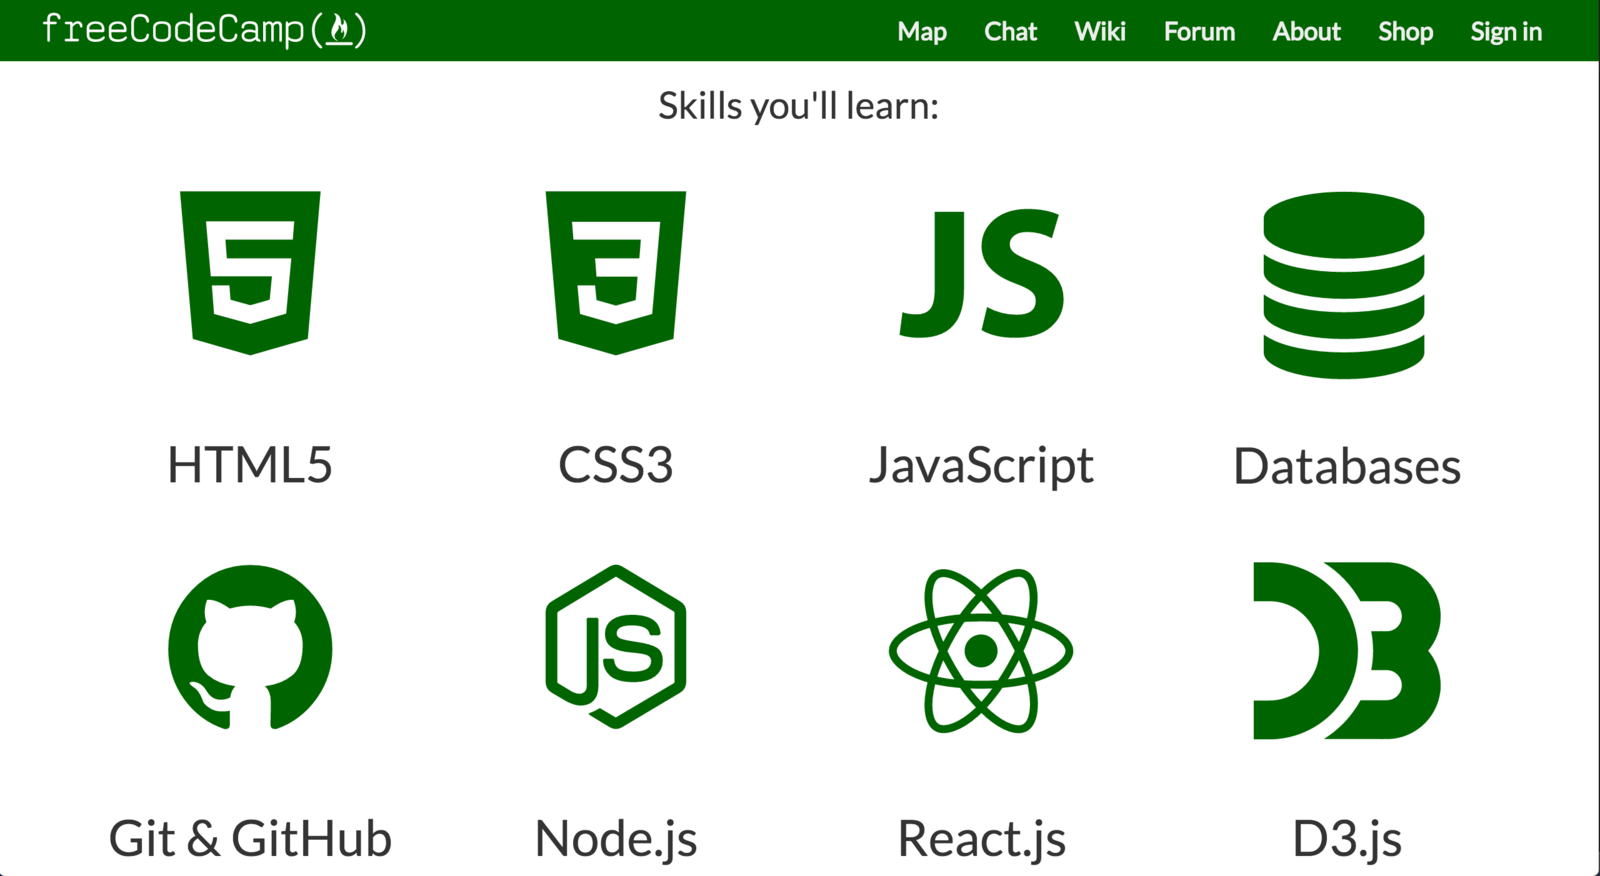Click the "Skills you'll learn:" heading
This screenshot has width=1600, height=876.
(x=799, y=106)
